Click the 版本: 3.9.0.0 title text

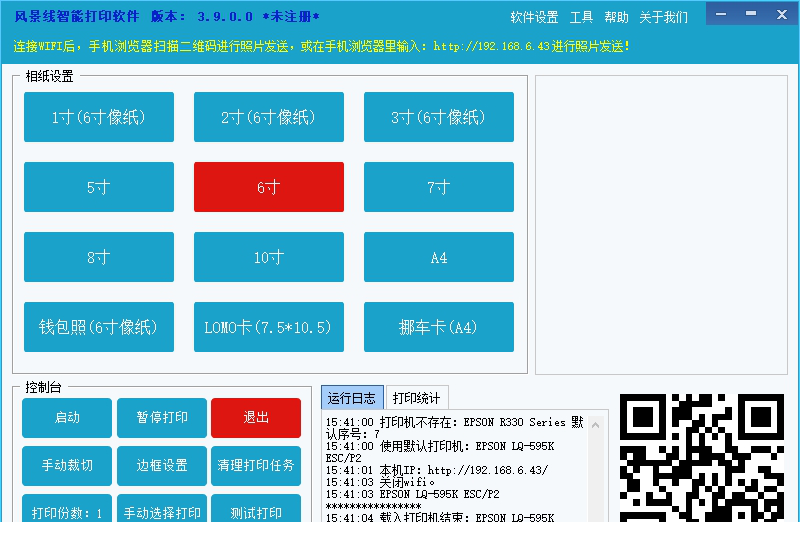[202, 16]
